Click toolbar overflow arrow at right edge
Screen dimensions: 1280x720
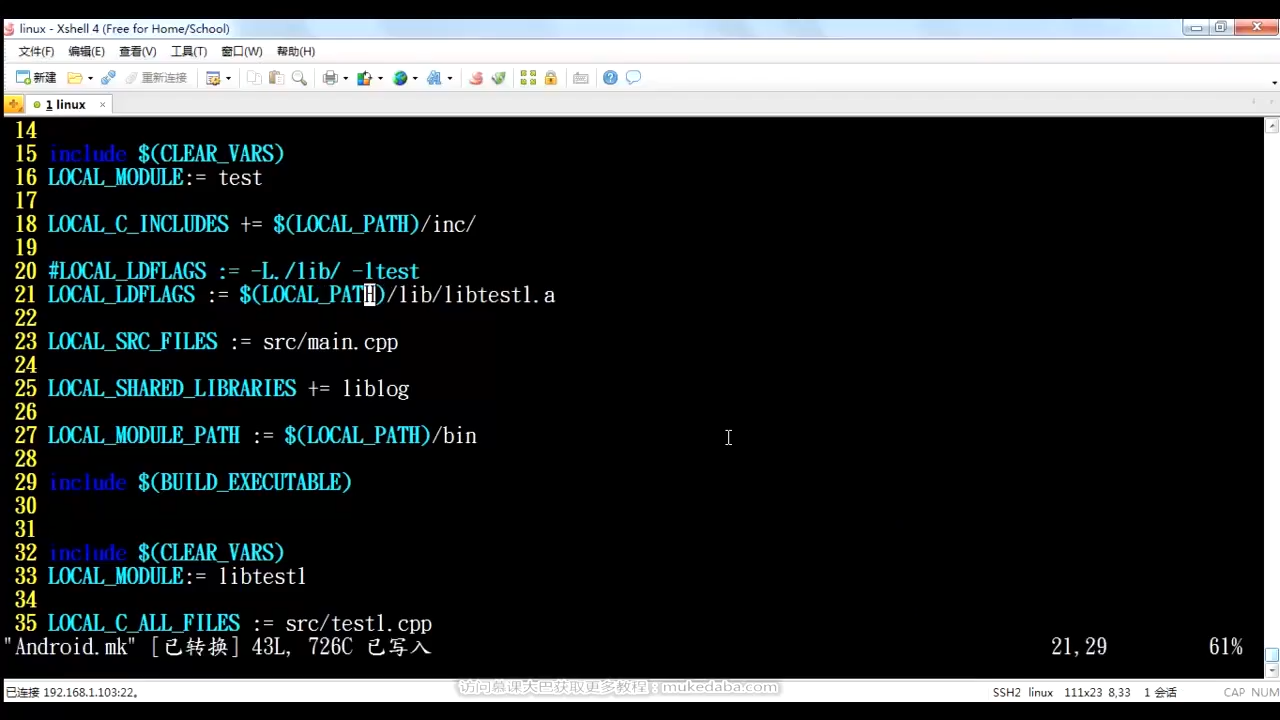tap(1274, 82)
